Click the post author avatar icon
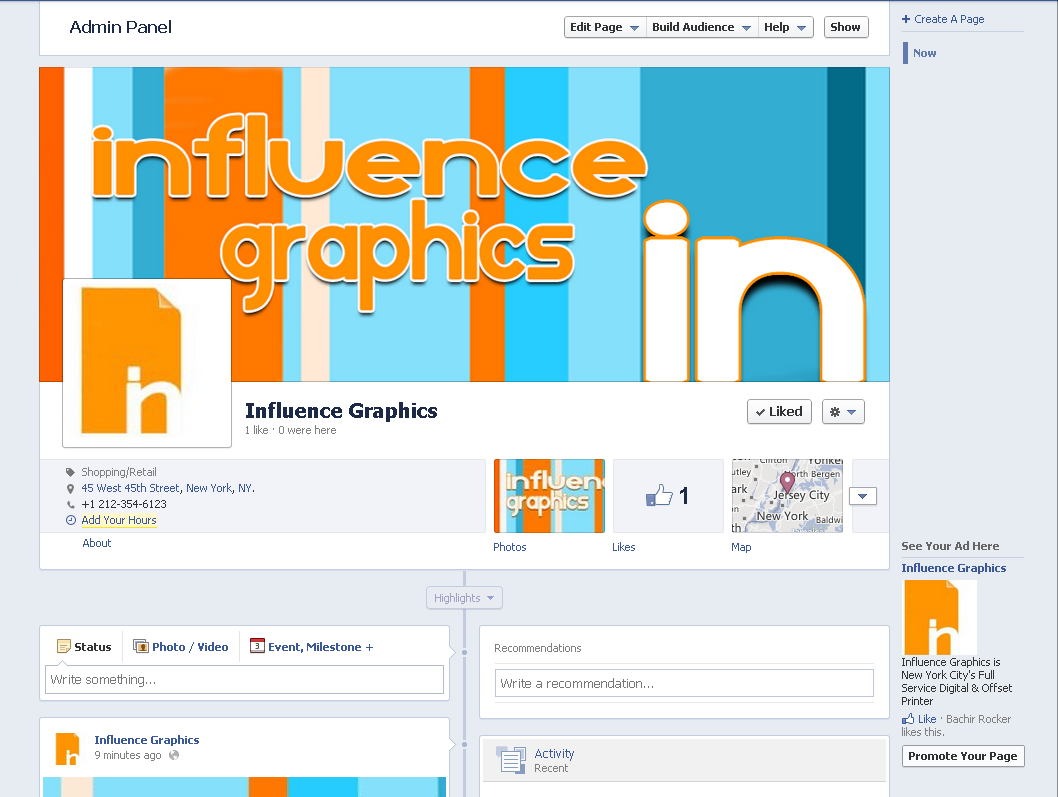 tap(67, 748)
